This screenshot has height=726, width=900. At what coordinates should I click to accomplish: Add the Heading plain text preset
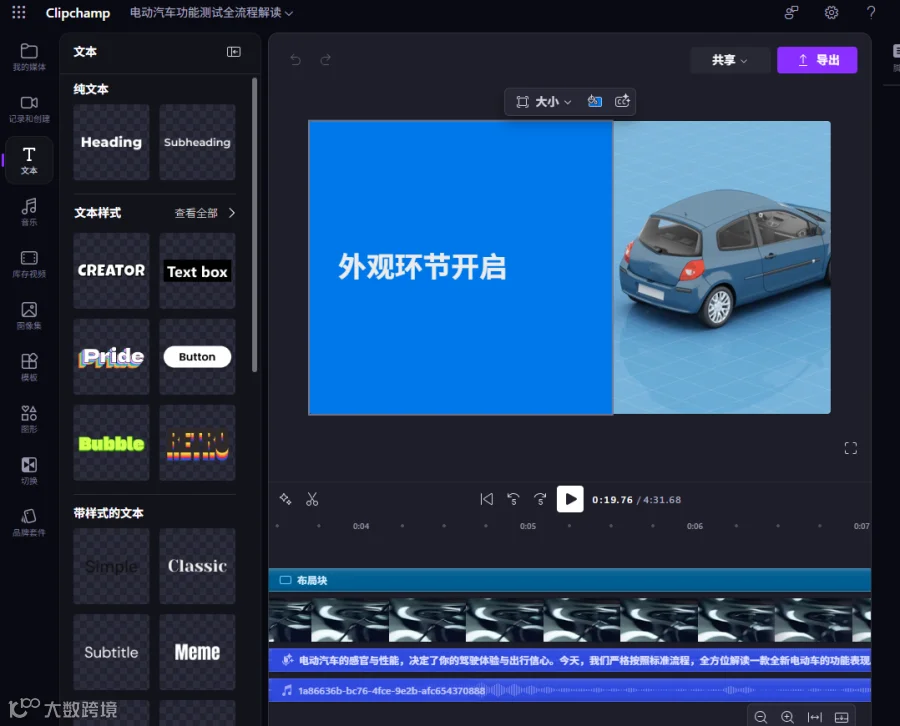[x=111, y=142]
